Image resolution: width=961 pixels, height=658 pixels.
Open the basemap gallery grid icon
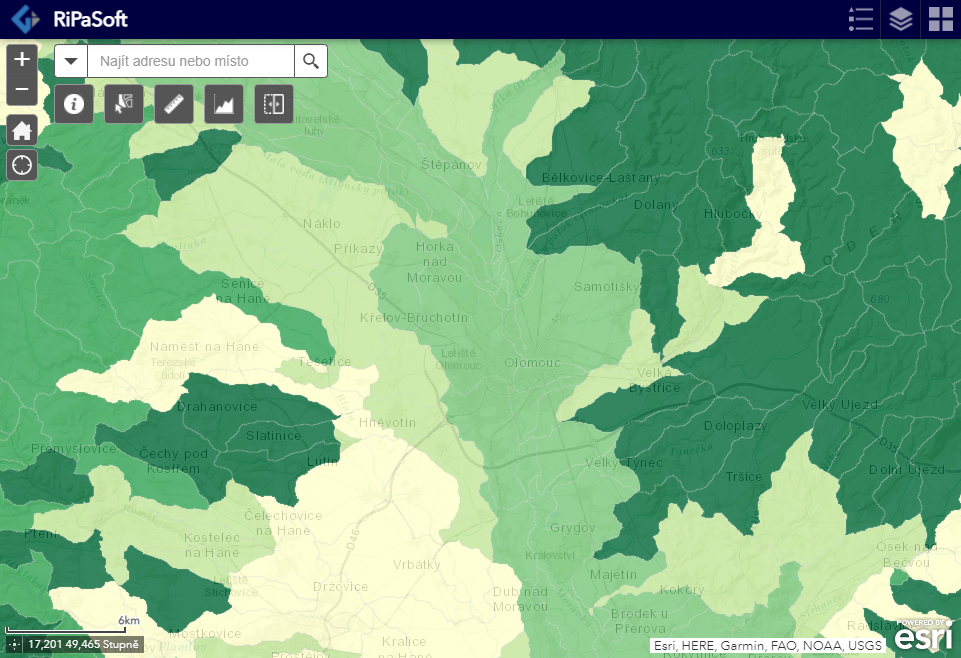pyautogui.click(x=941, y=19)
